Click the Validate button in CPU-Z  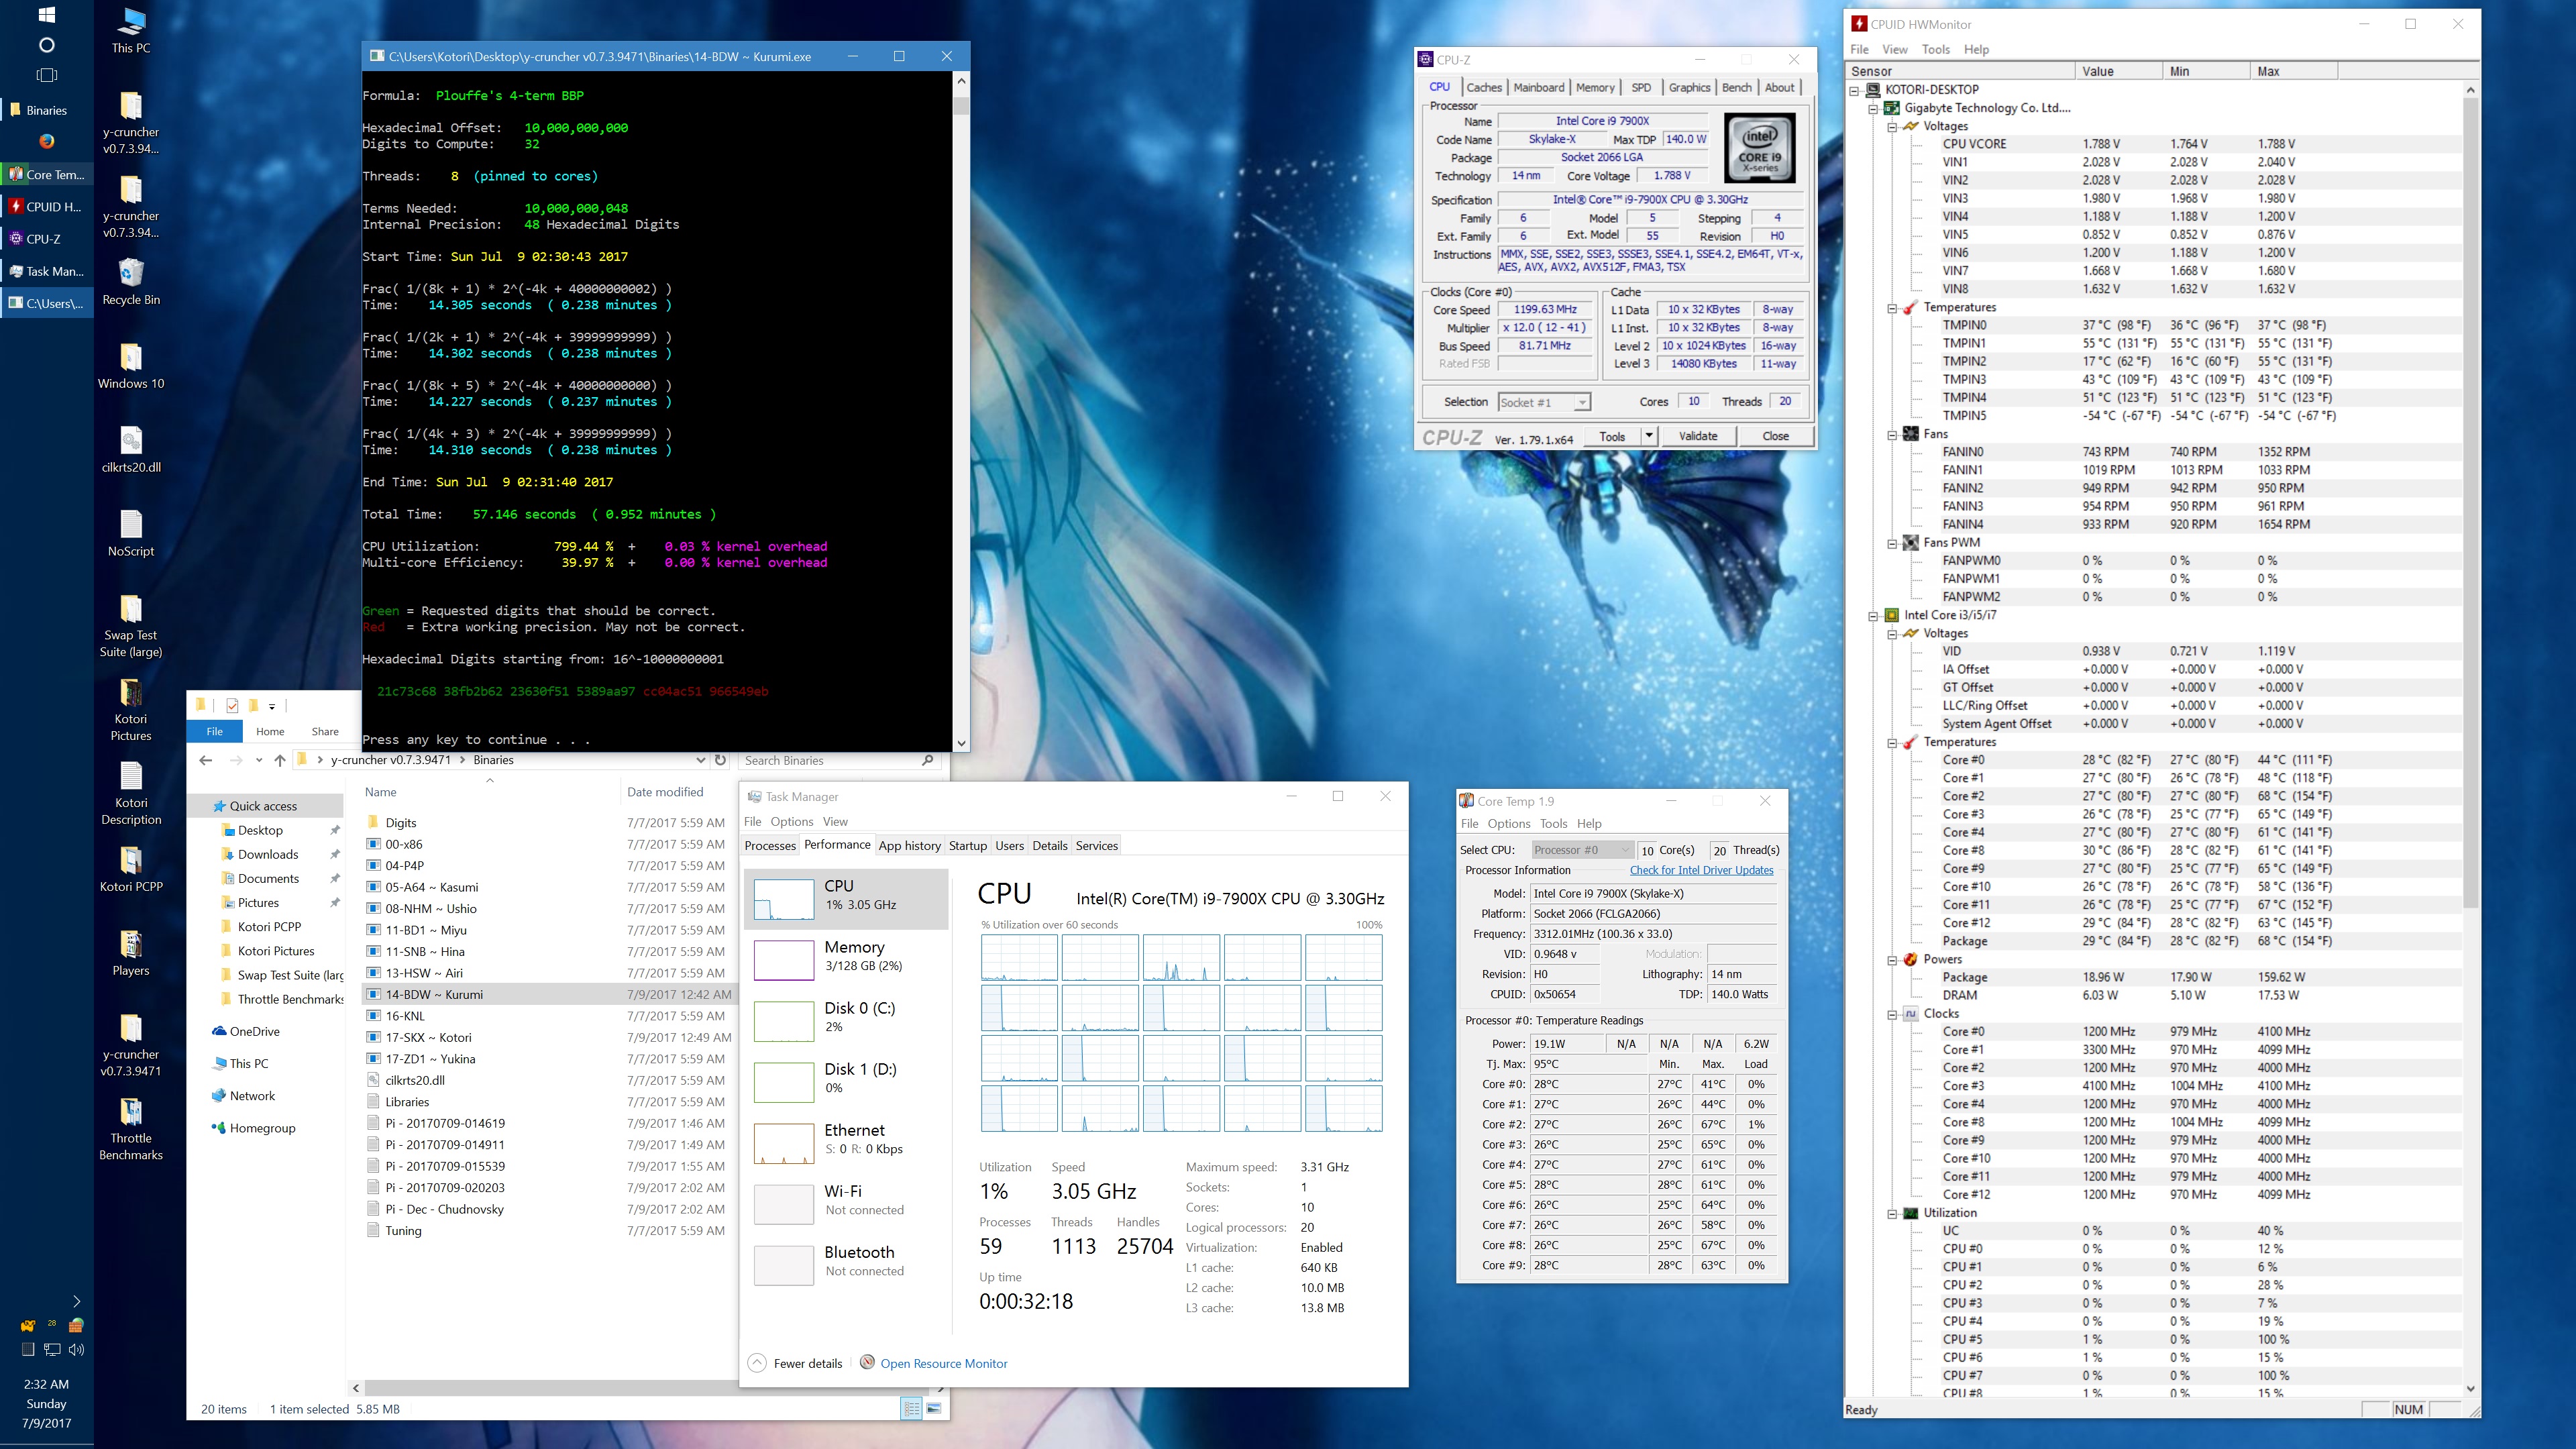pos(1697,436)
